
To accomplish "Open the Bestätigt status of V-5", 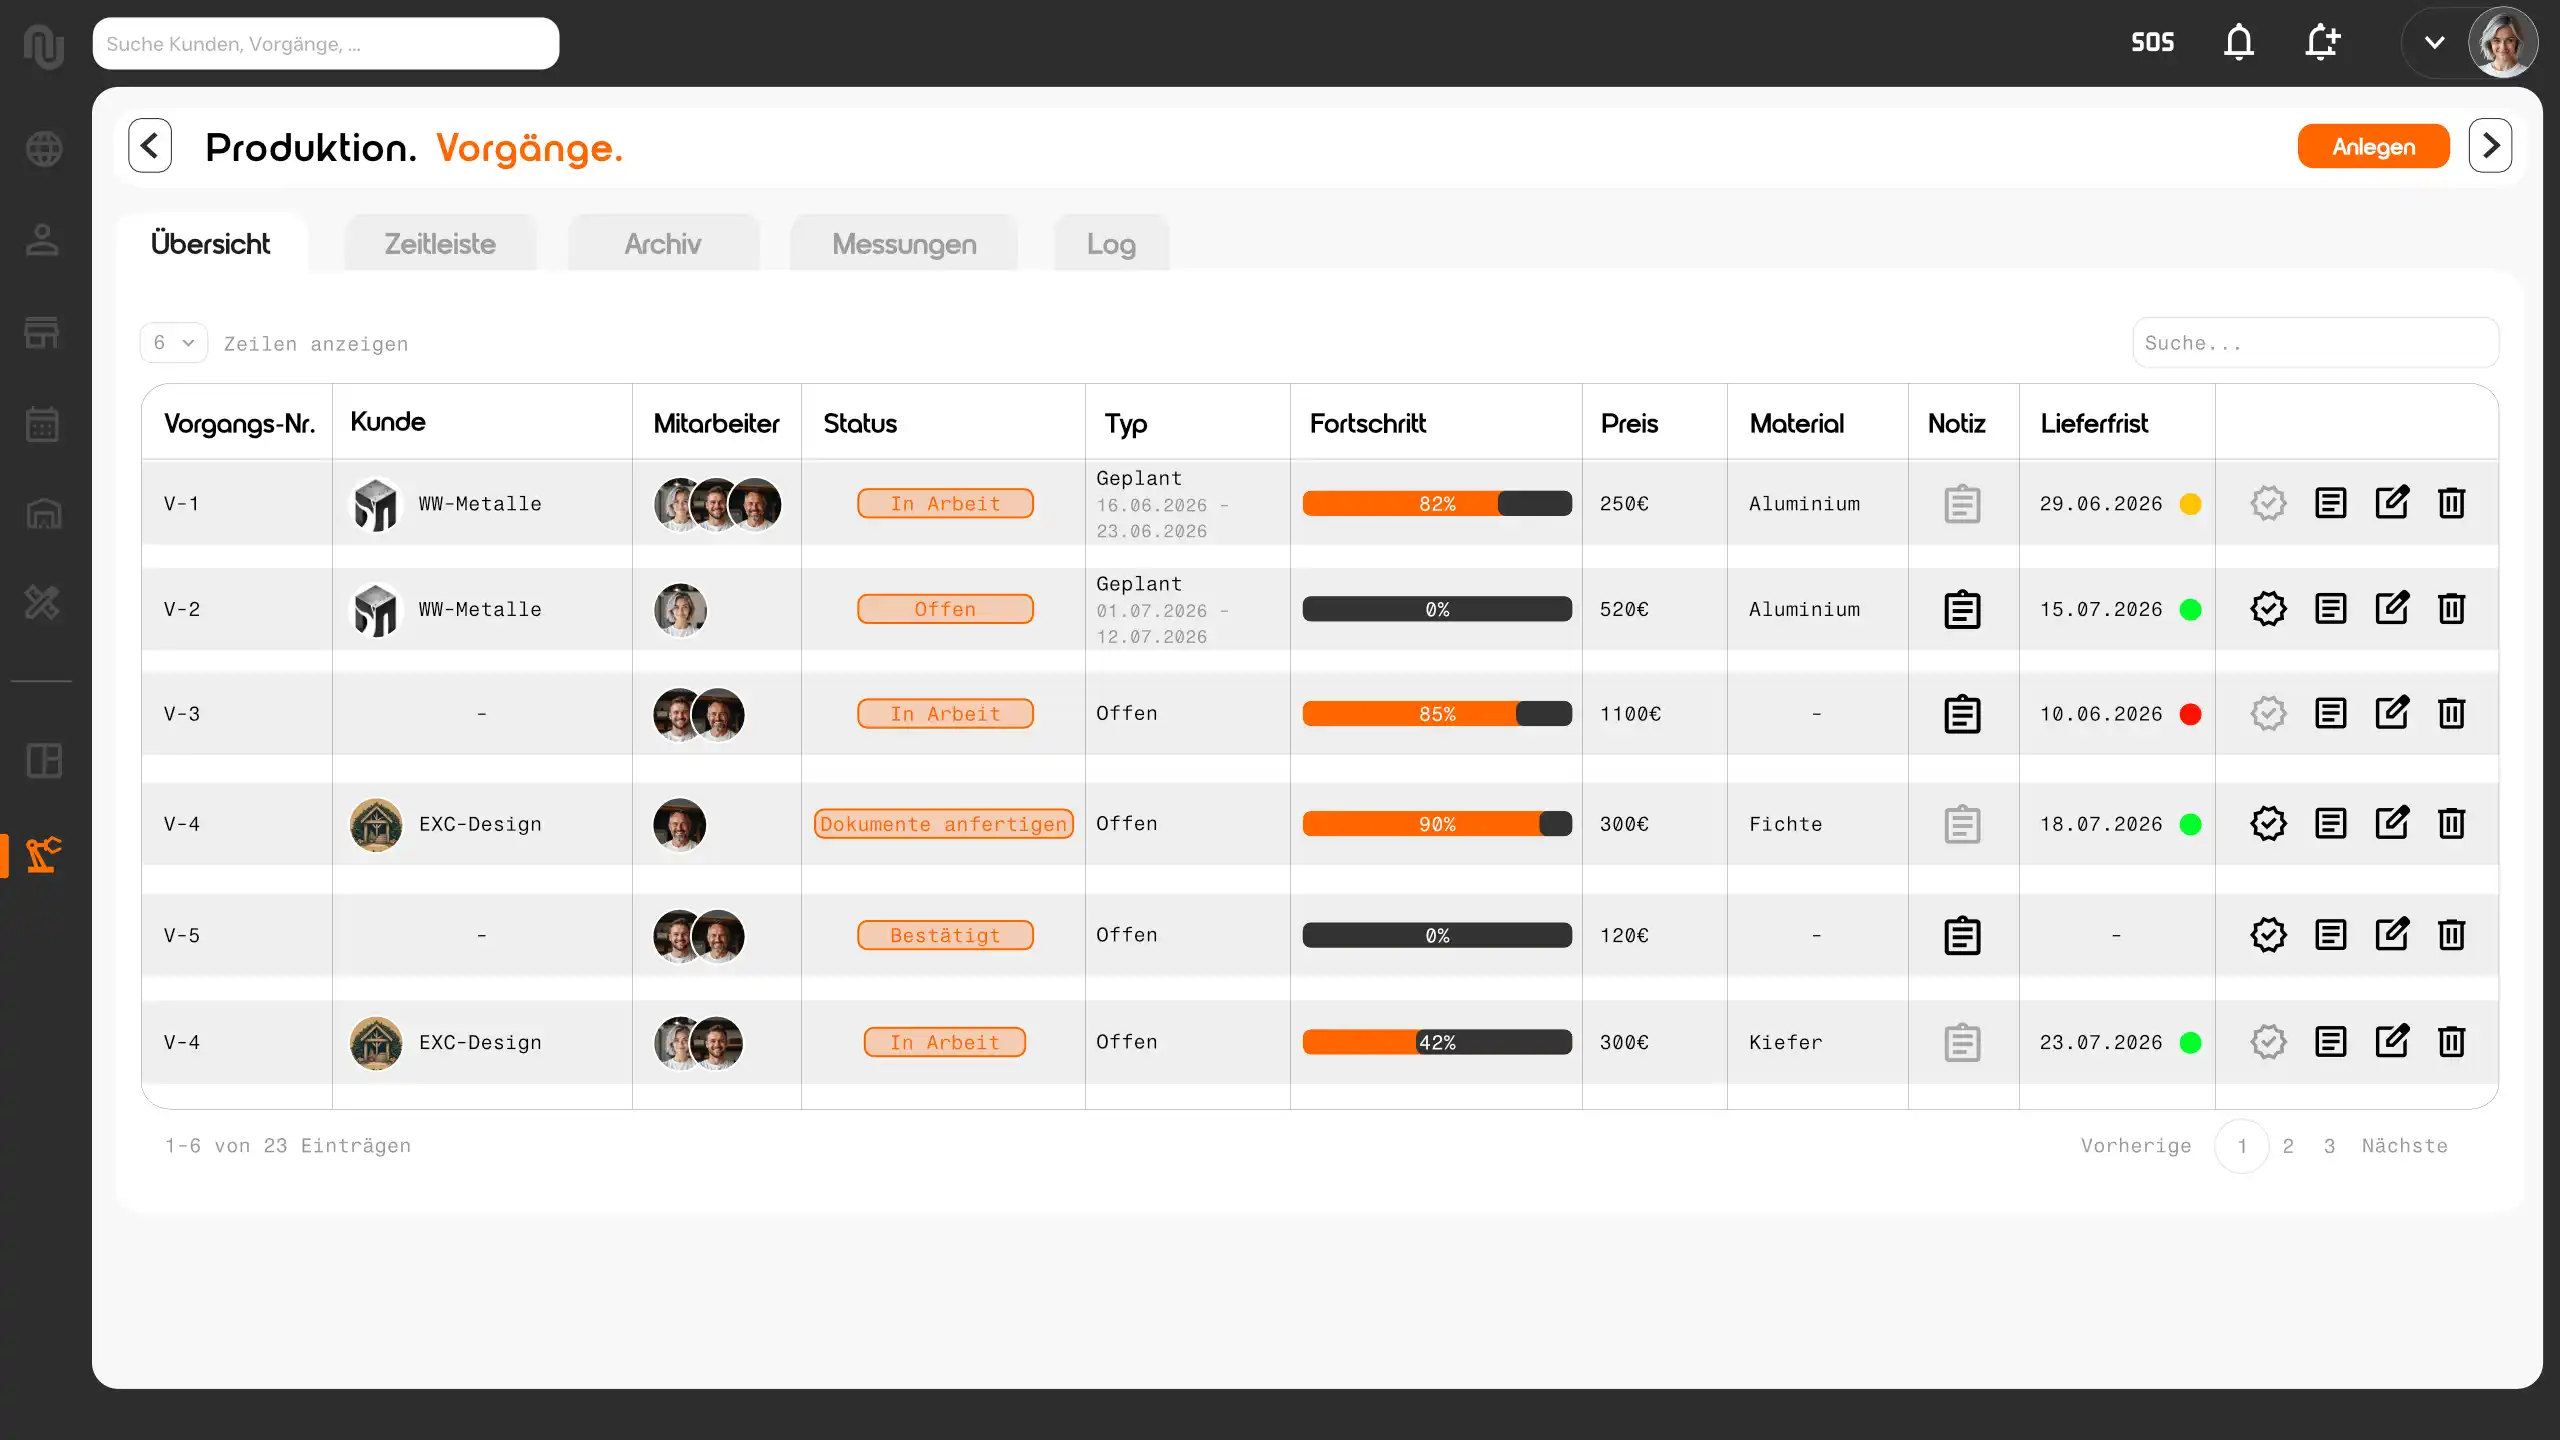I will 945,935.
